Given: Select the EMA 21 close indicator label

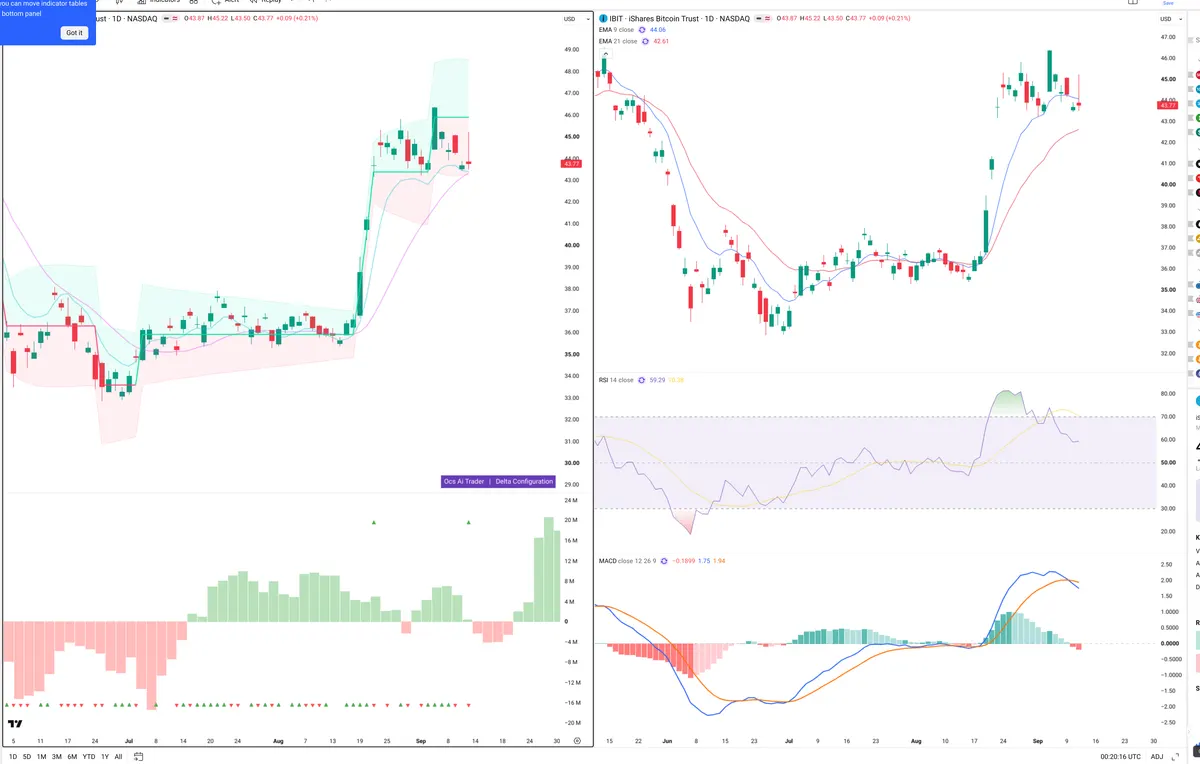Looking at the screenshot, I should (618, 41).
